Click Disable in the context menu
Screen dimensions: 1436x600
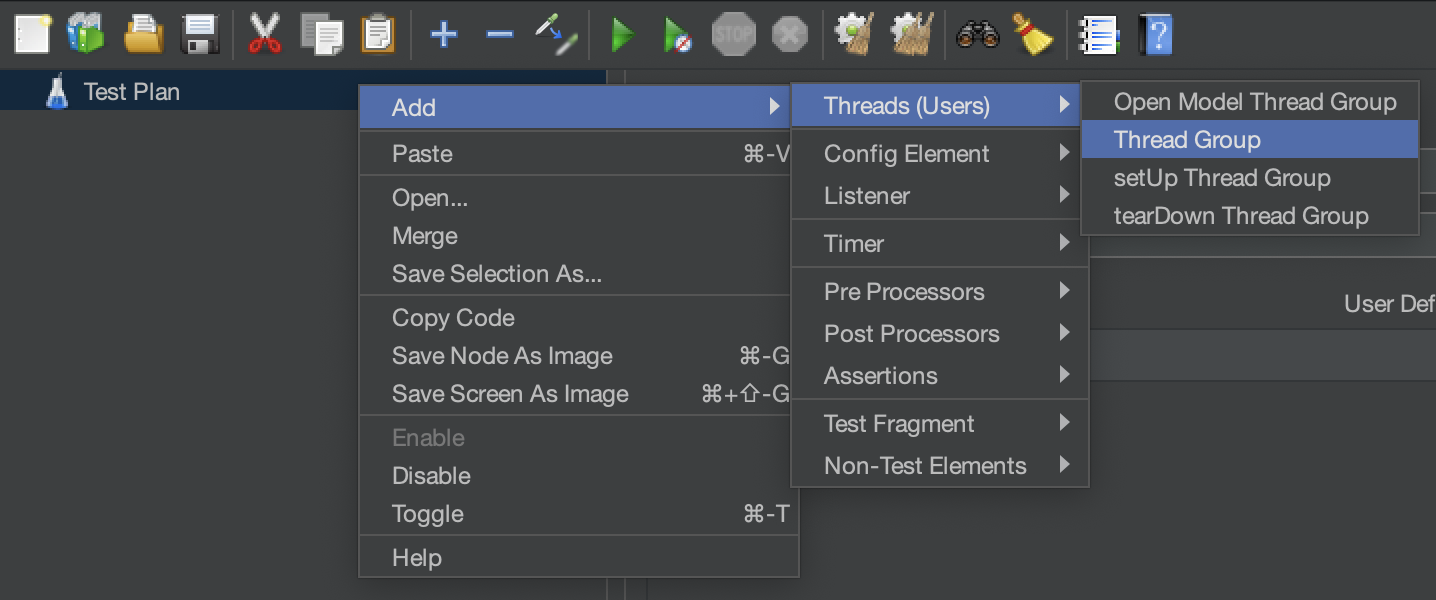click(x=431, y=476)
